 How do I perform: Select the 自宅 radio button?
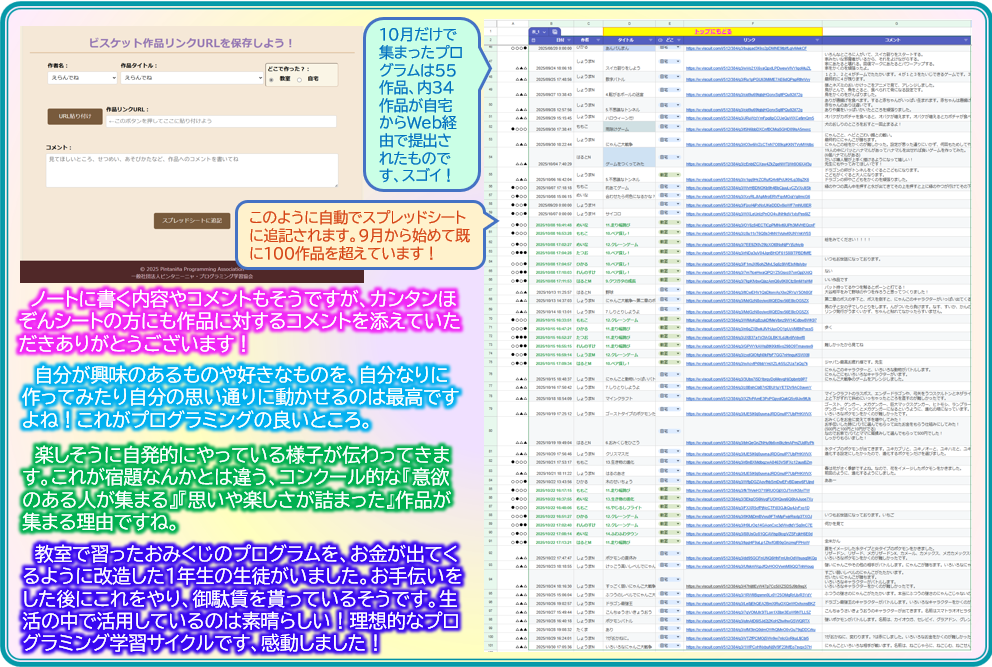click(300, 79)
